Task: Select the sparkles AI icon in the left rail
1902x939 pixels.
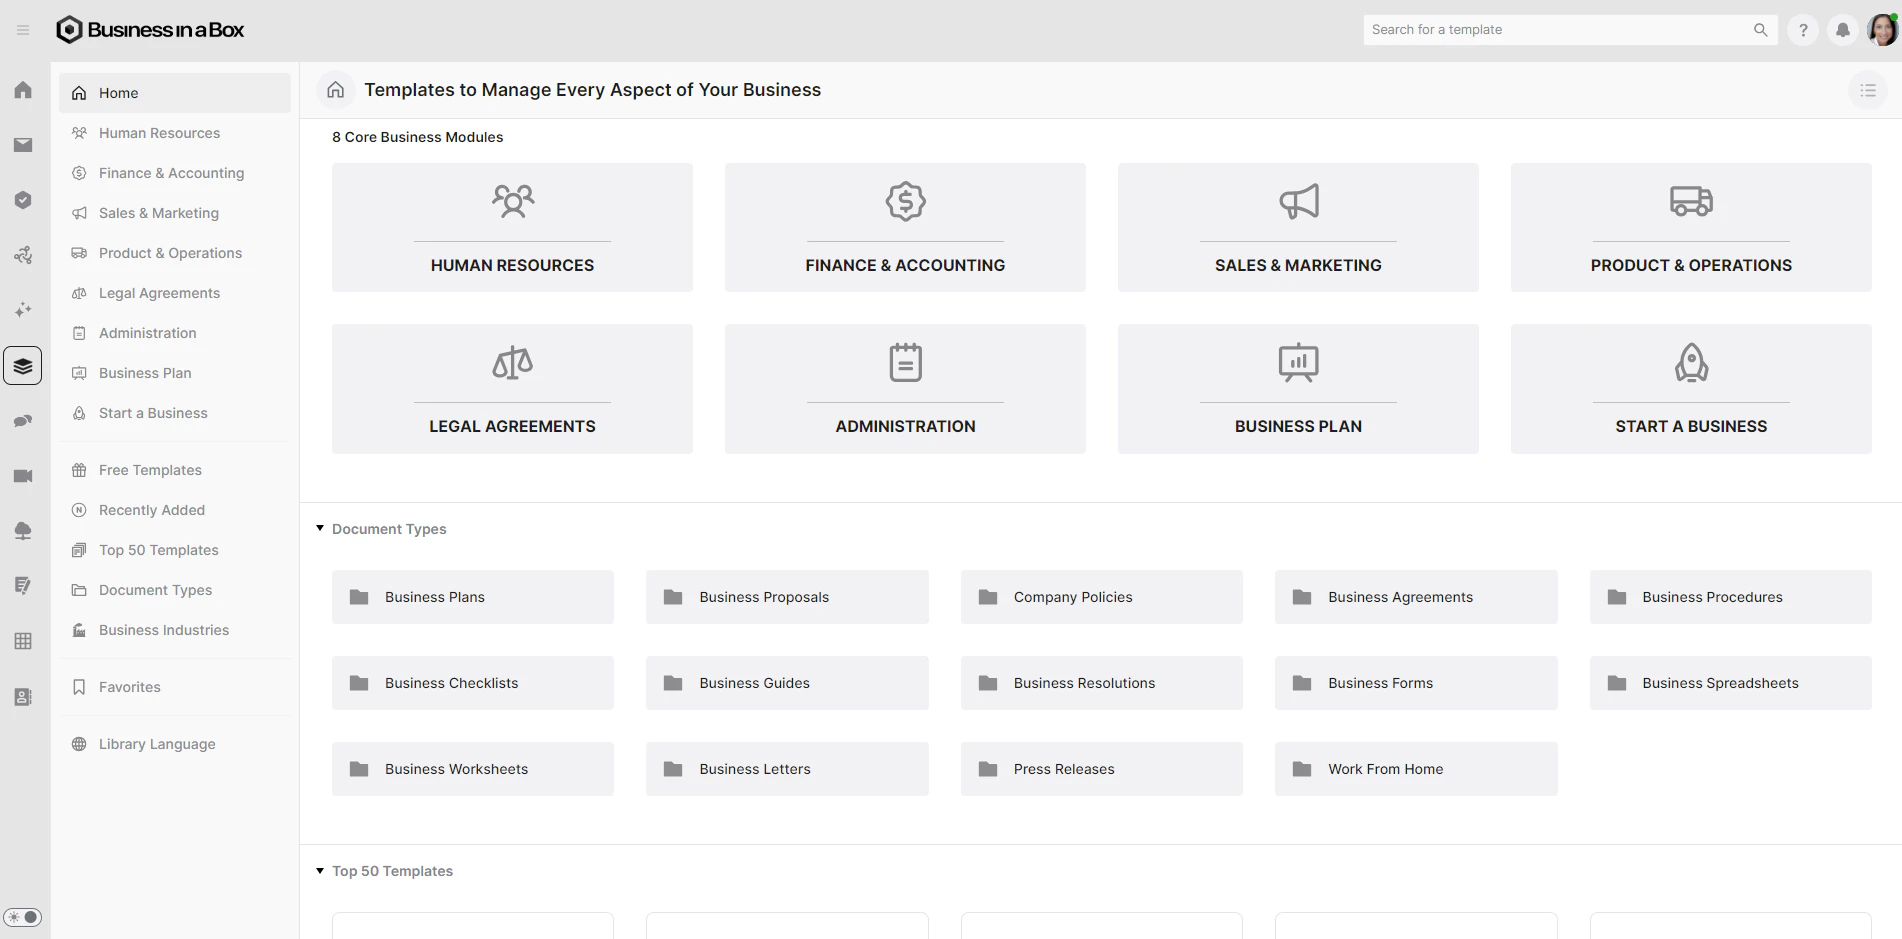Action: click(x=23, y=310)
